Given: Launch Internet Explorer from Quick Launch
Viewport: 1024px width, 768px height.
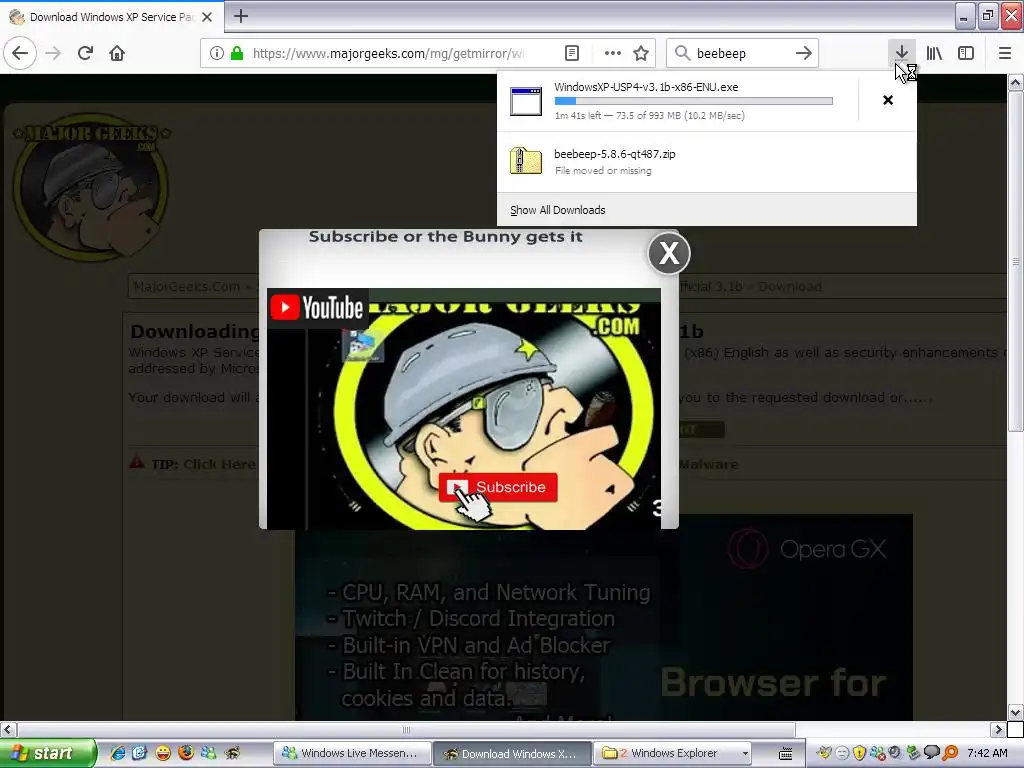Looking at the screenshot, I should click(x=118, y=753).
